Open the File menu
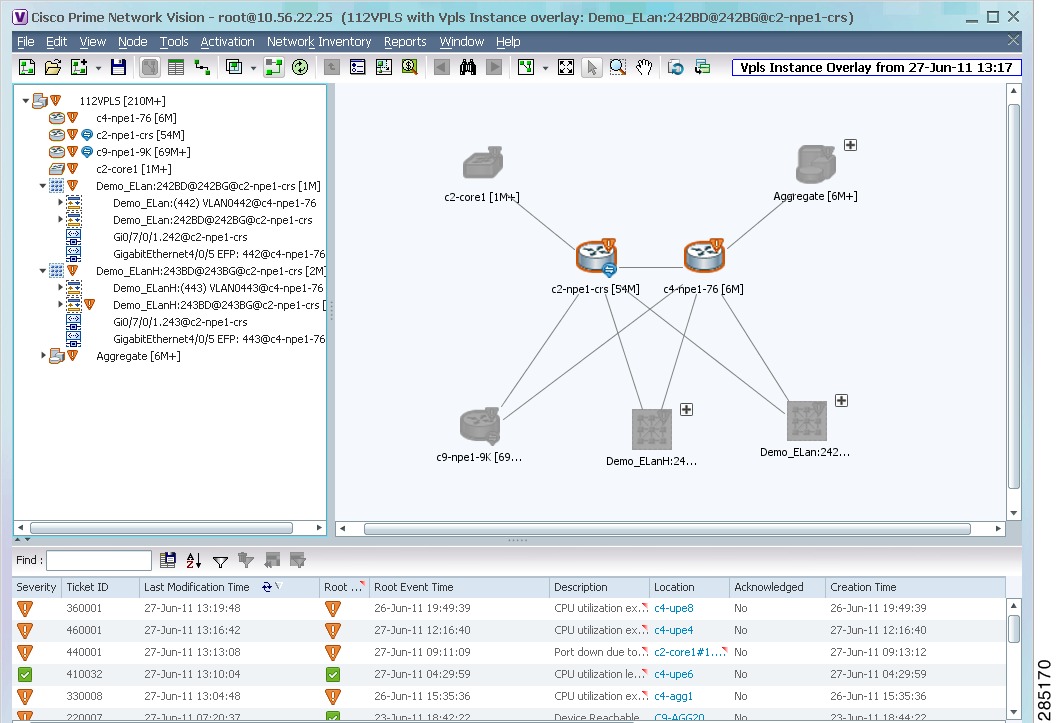 pos(26,42)
